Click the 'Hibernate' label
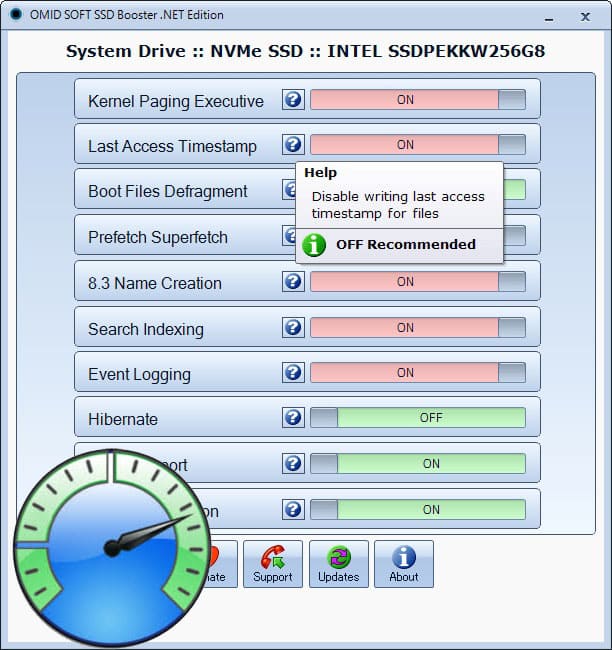 pyautogui.click(x=123, y=419)
